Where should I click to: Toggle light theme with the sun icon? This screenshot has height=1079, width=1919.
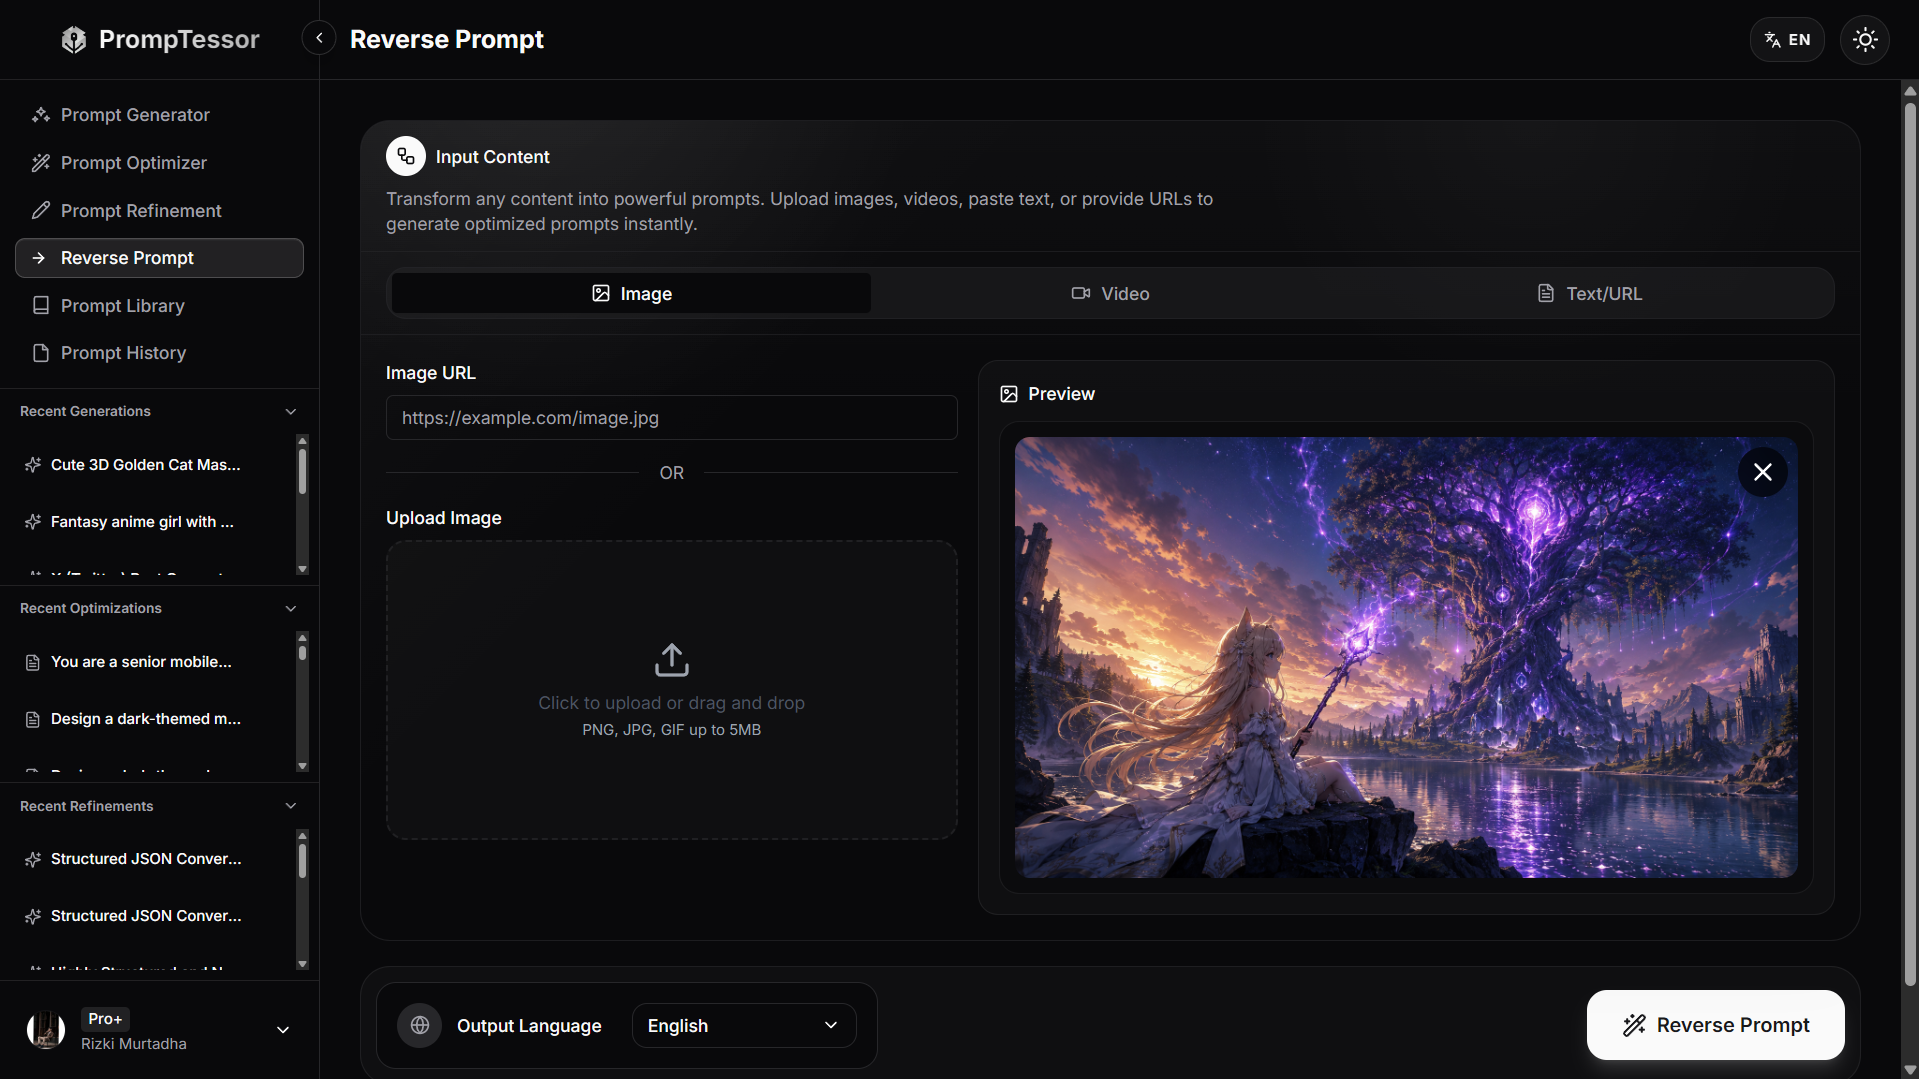[1865, 39]
